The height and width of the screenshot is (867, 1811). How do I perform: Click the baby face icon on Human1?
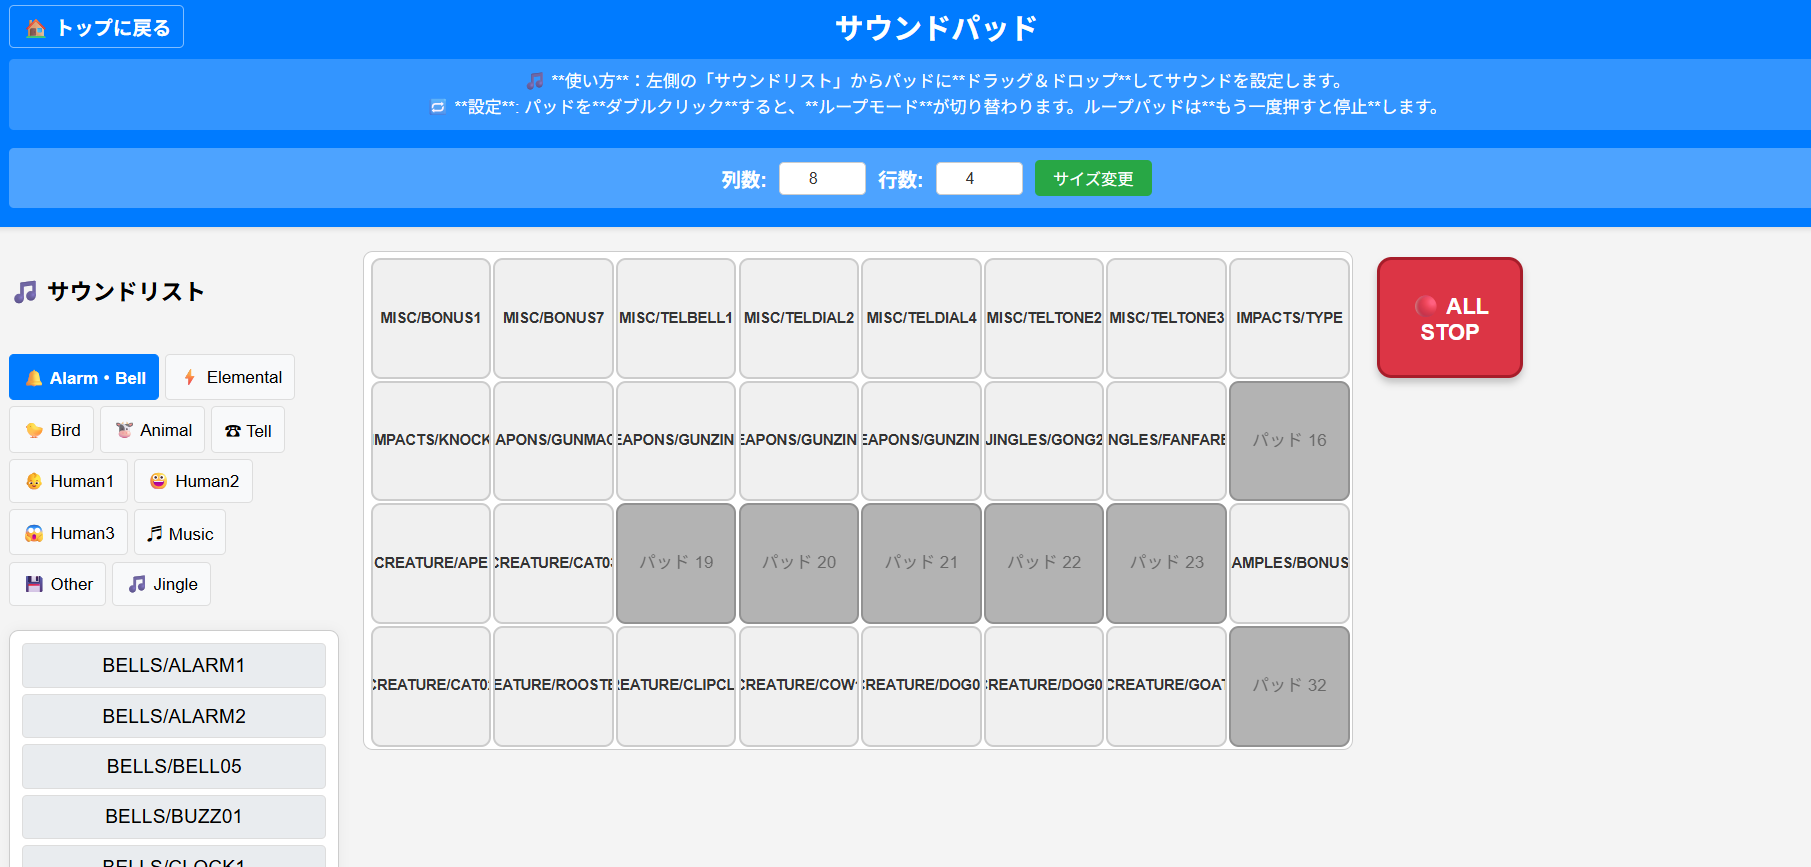pyautogui.click(x=34, y=481)
